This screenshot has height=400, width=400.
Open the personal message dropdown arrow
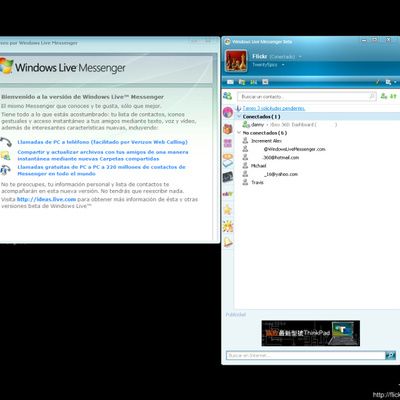pos(283,65)
